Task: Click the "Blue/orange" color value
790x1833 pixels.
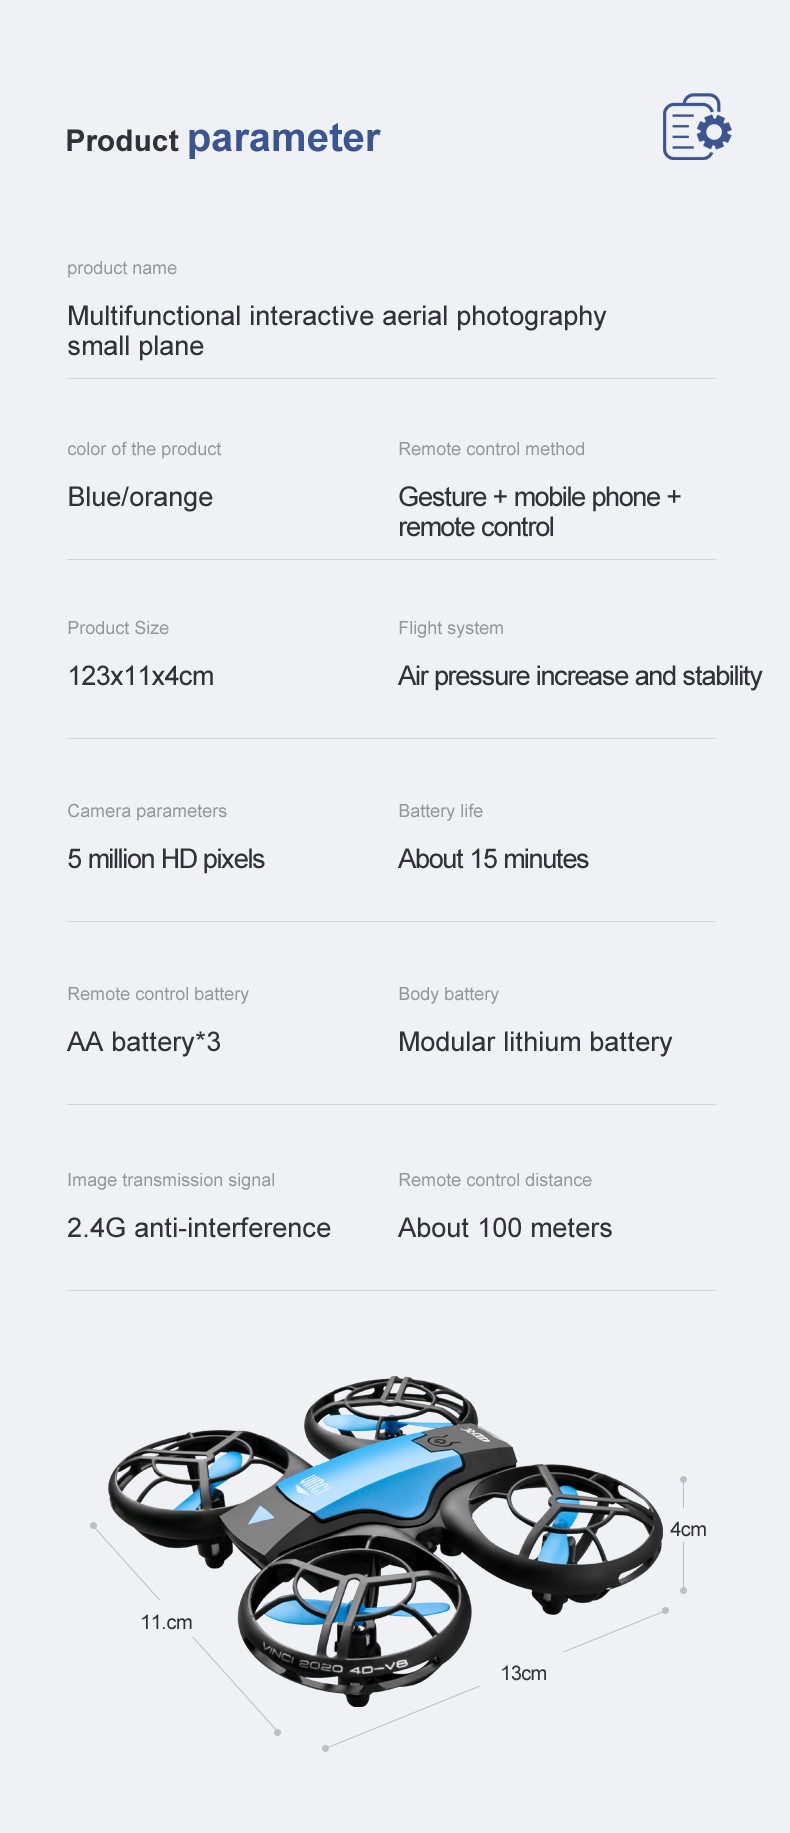Action: (x=140, y=497)
